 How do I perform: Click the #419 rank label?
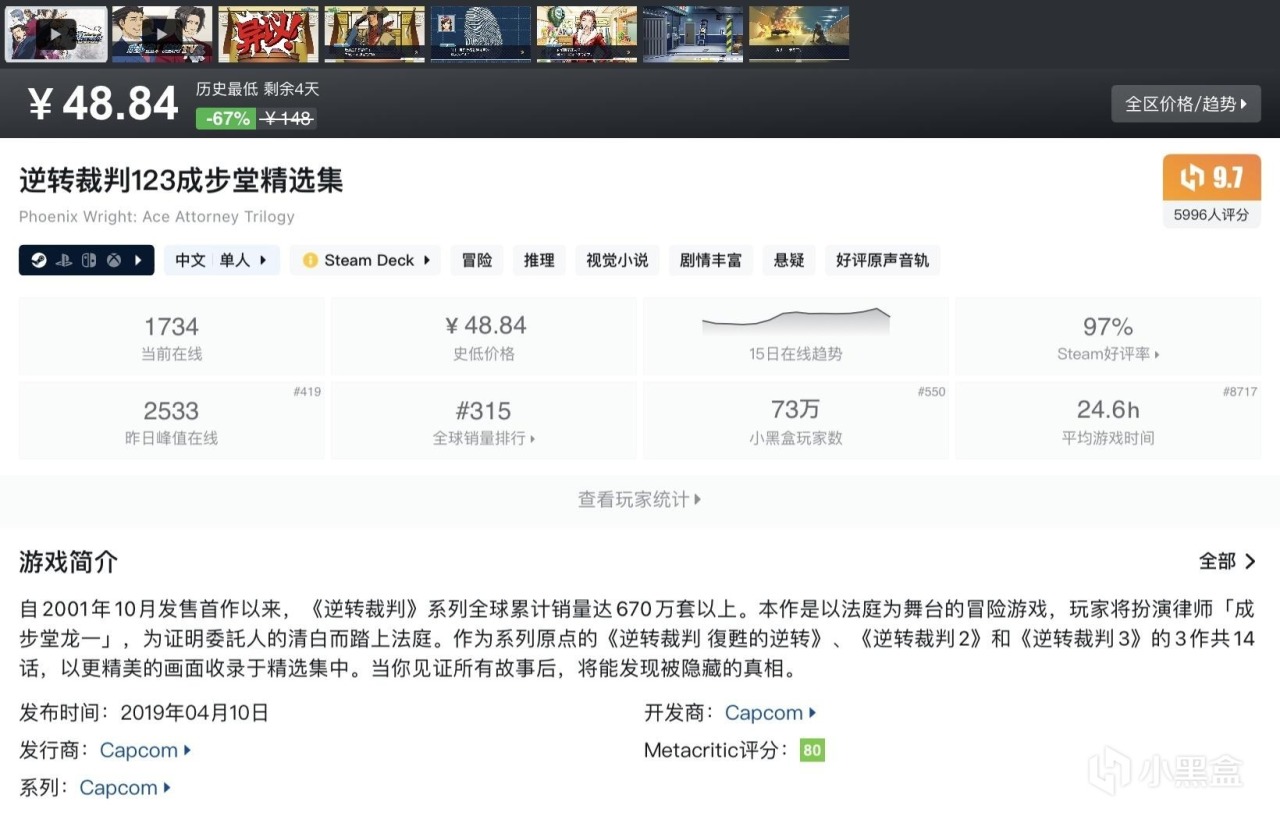(x=307, y=392)
